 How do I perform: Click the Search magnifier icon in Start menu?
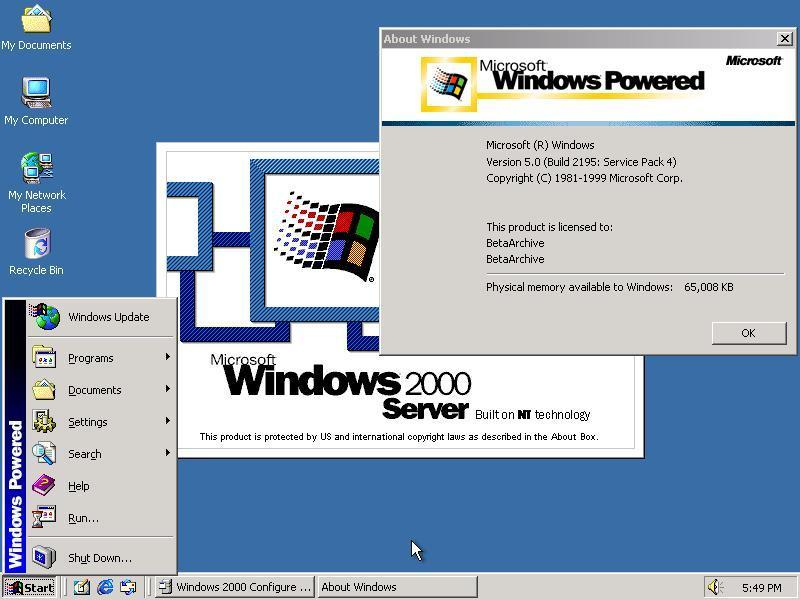coord(44,453)
